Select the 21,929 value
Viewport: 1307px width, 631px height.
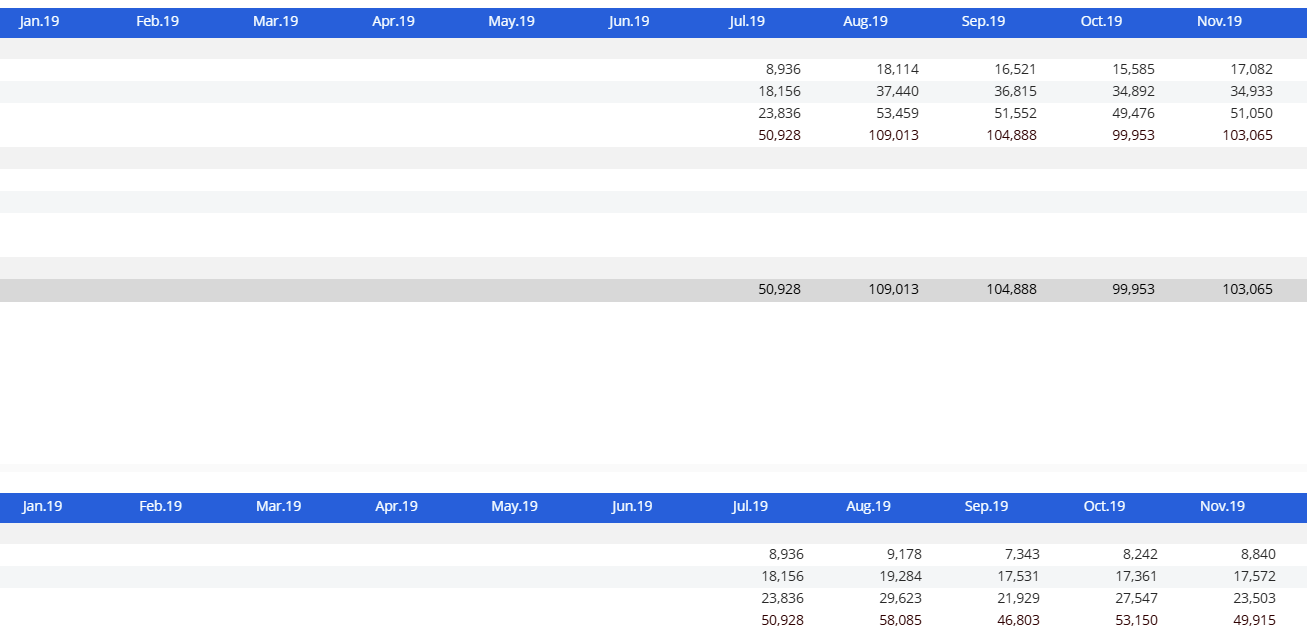(1018, 598)
